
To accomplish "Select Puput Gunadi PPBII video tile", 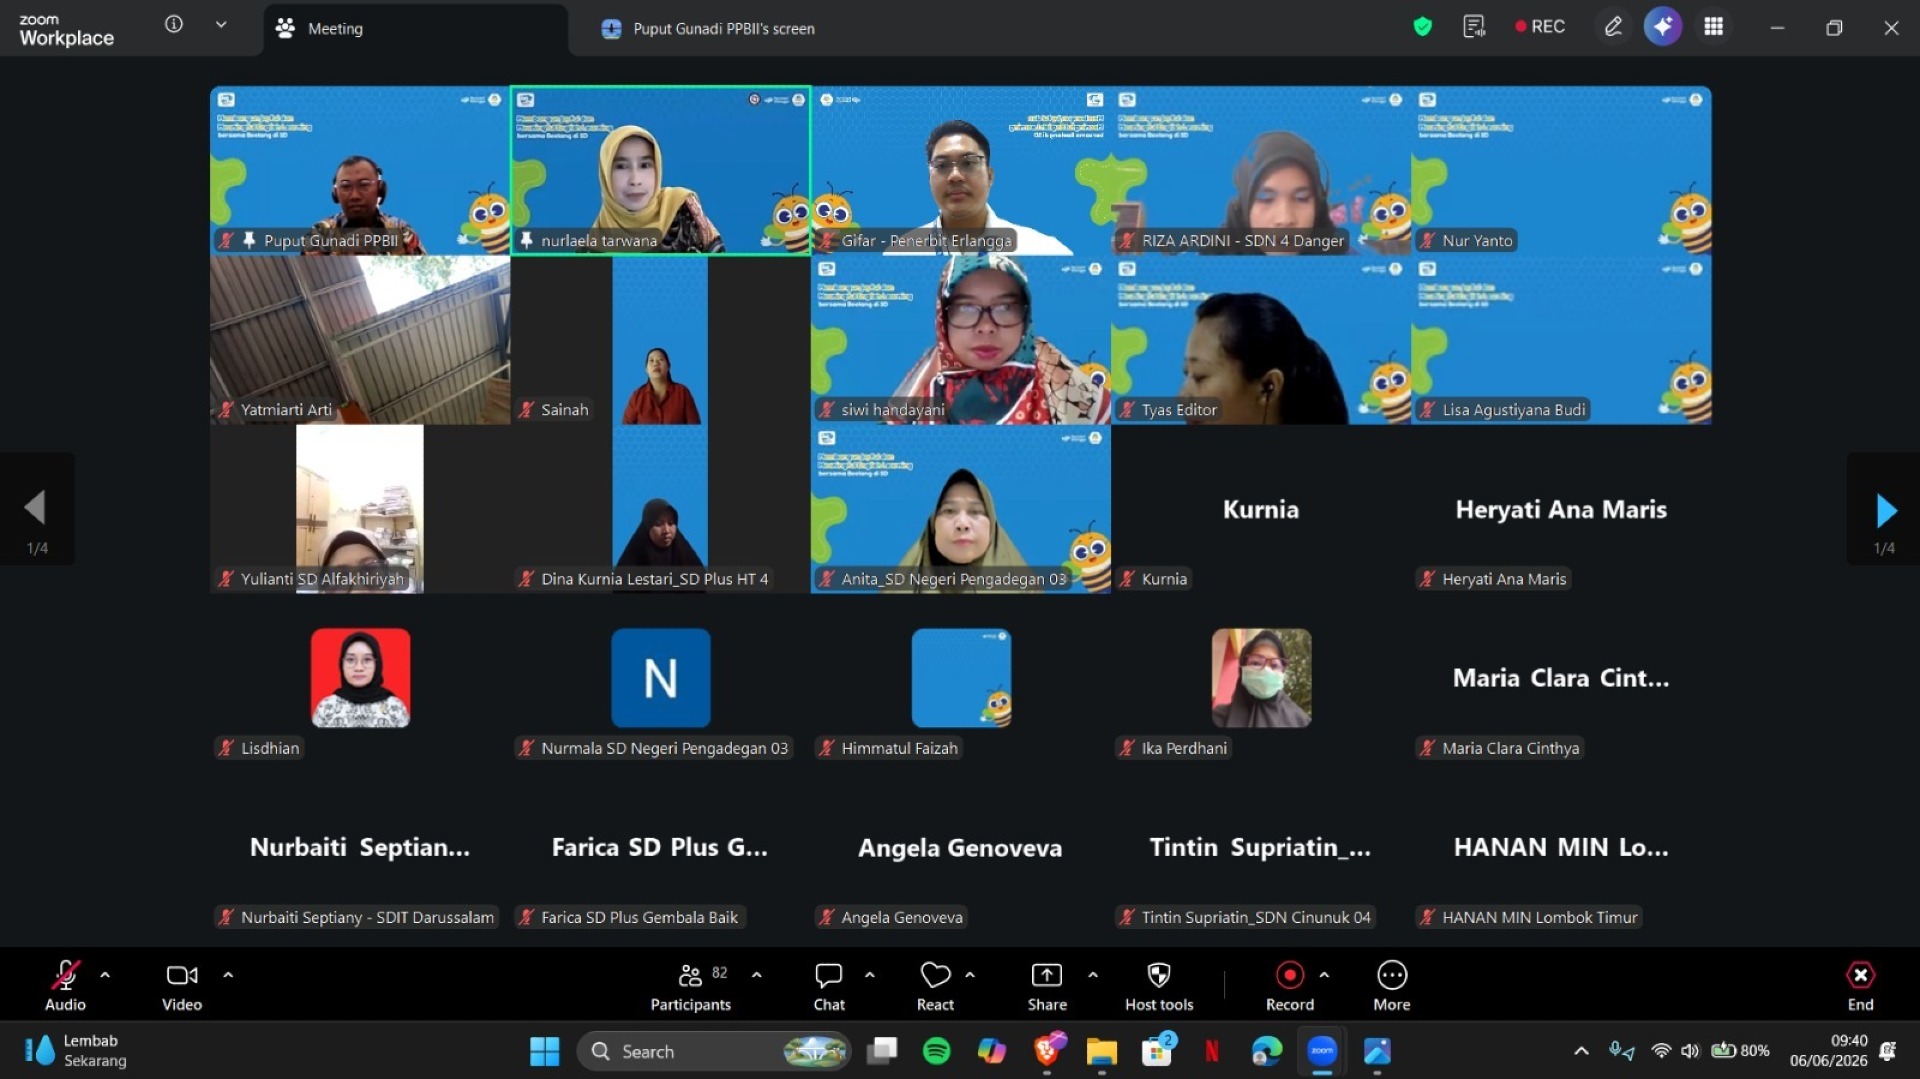I will [x=360, y=170].
